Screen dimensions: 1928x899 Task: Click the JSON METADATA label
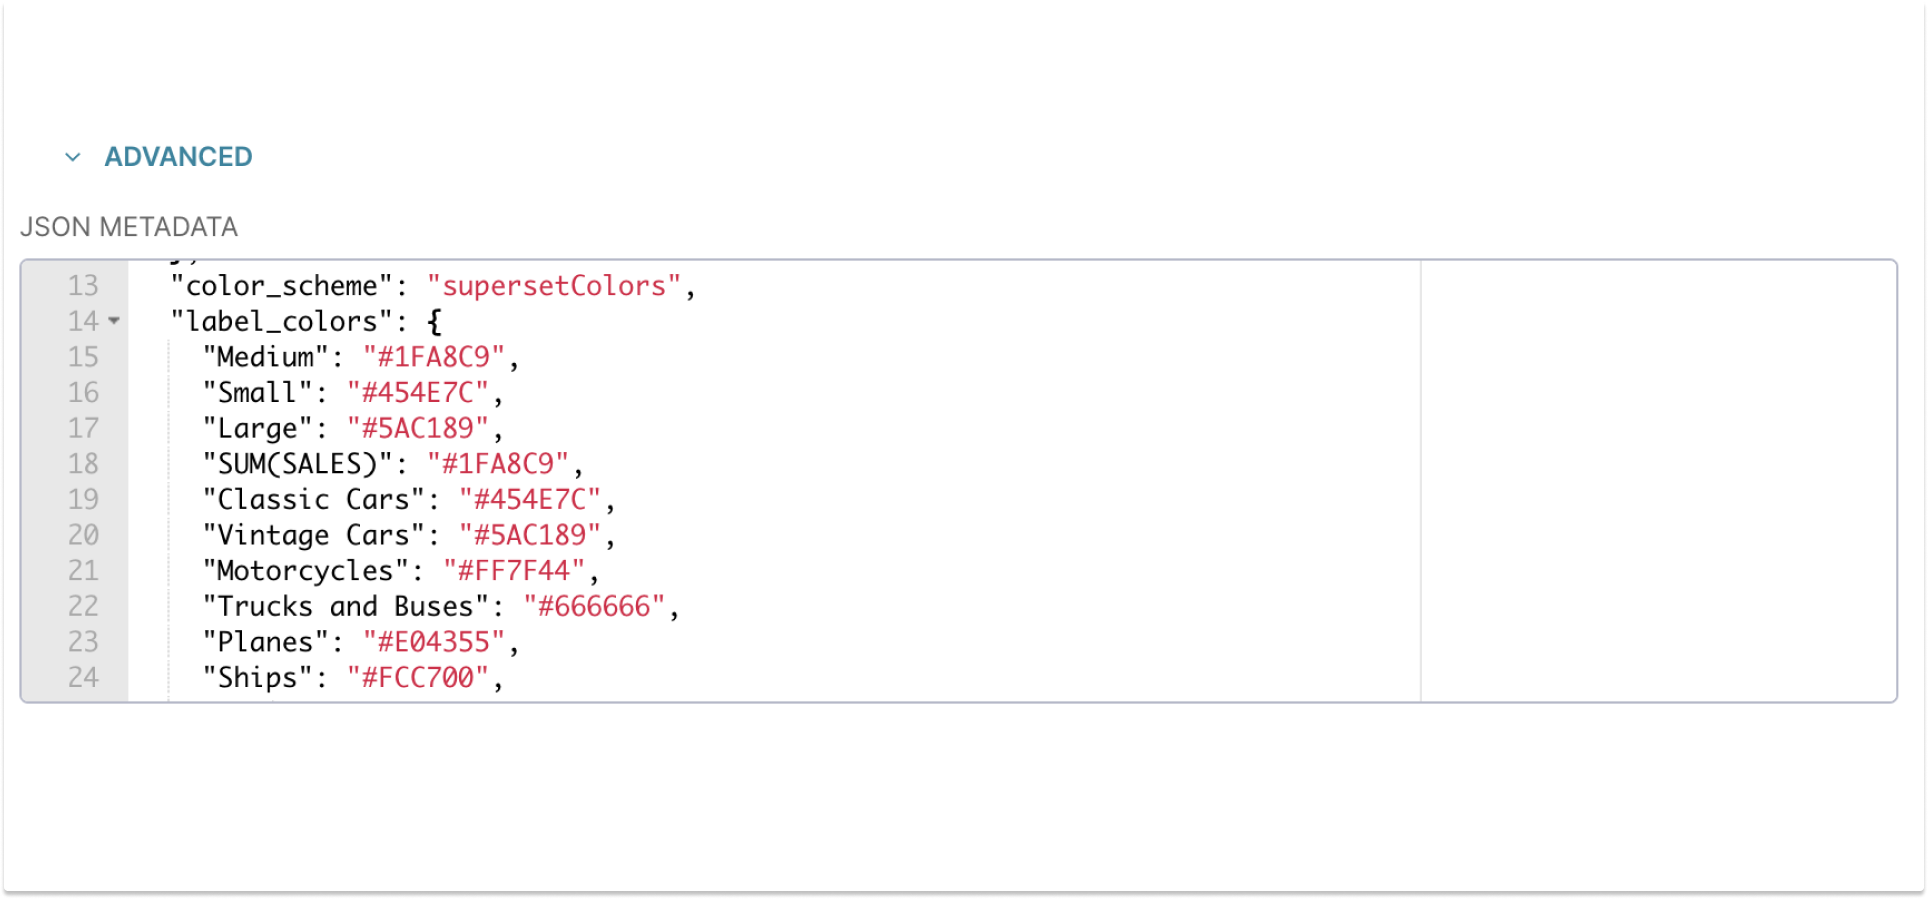pos(131,227)
